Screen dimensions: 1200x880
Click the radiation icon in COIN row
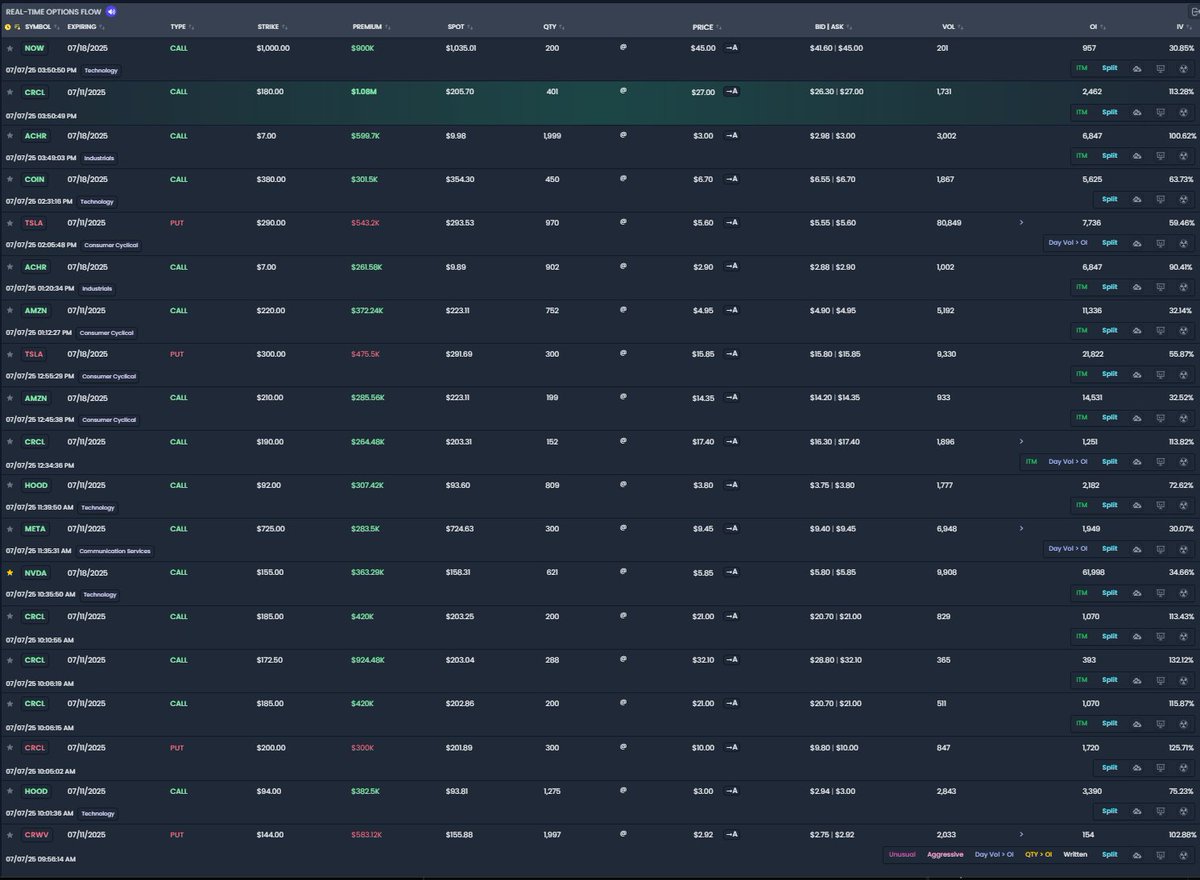point(1184,199)
